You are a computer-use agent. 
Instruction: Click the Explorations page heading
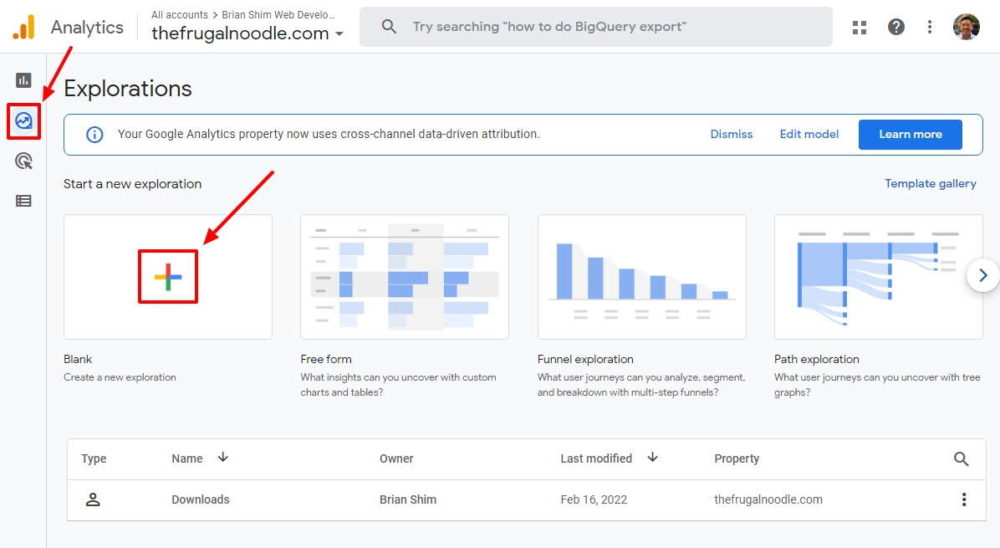coord(128,89)
